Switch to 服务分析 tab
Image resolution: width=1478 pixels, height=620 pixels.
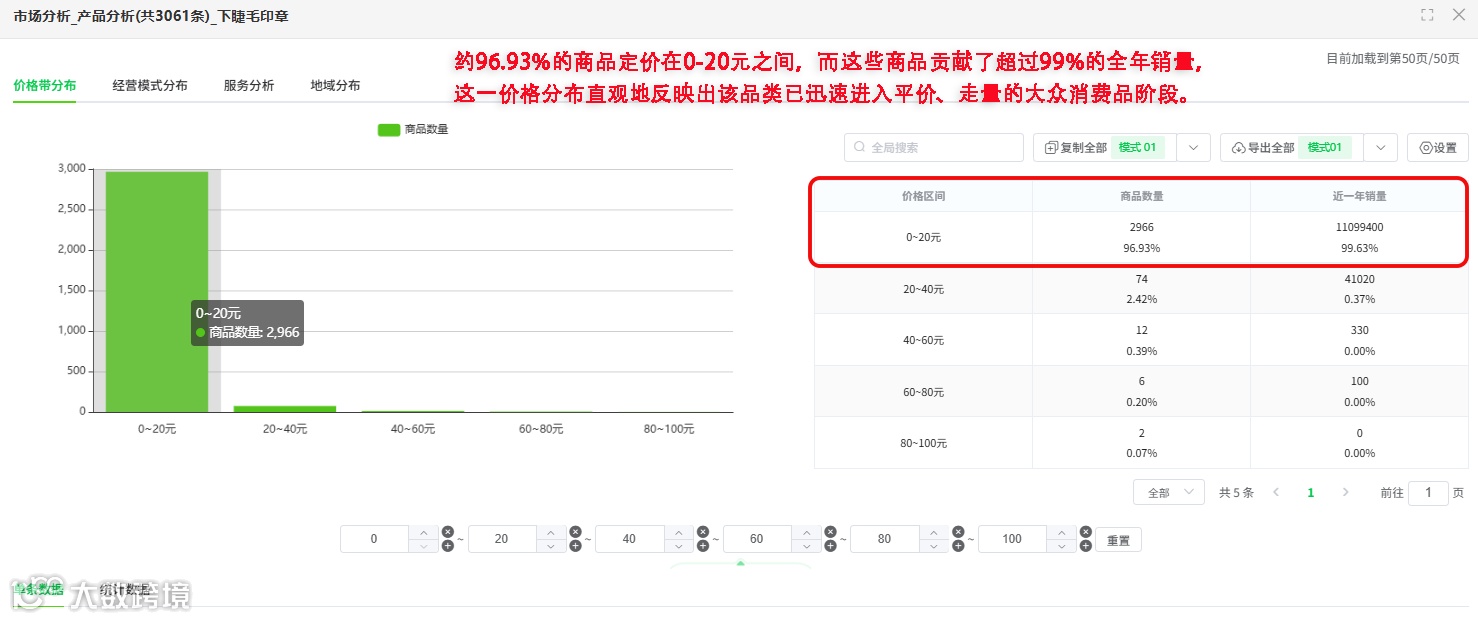(x=249, y=86)
